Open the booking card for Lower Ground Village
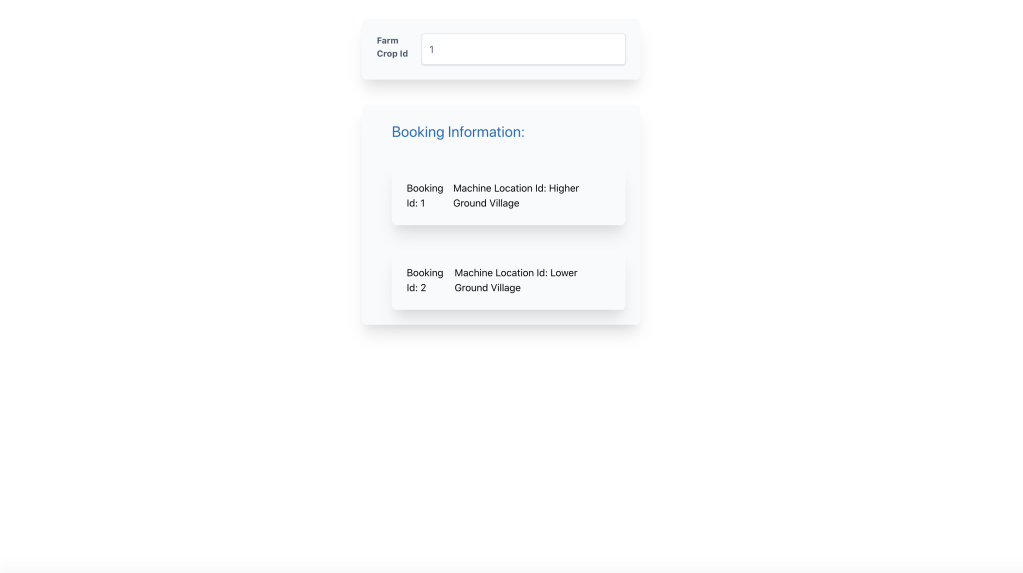Viewport: 1023px width, 573px height. [508, 281]
